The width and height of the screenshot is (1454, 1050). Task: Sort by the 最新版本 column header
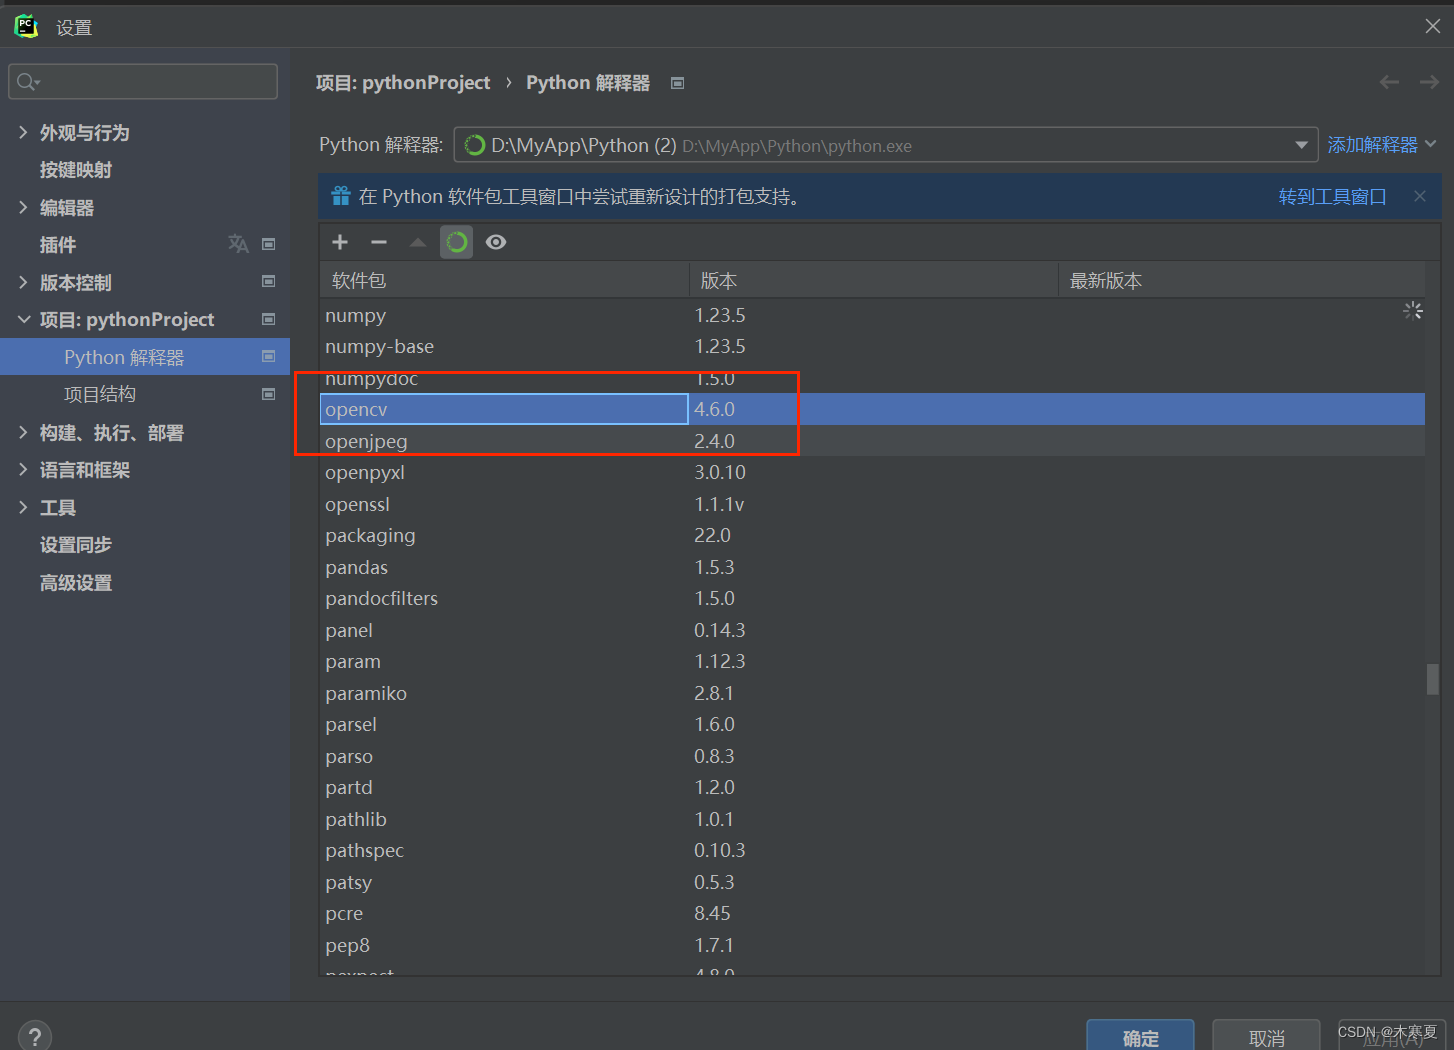tap(1242, 280)
